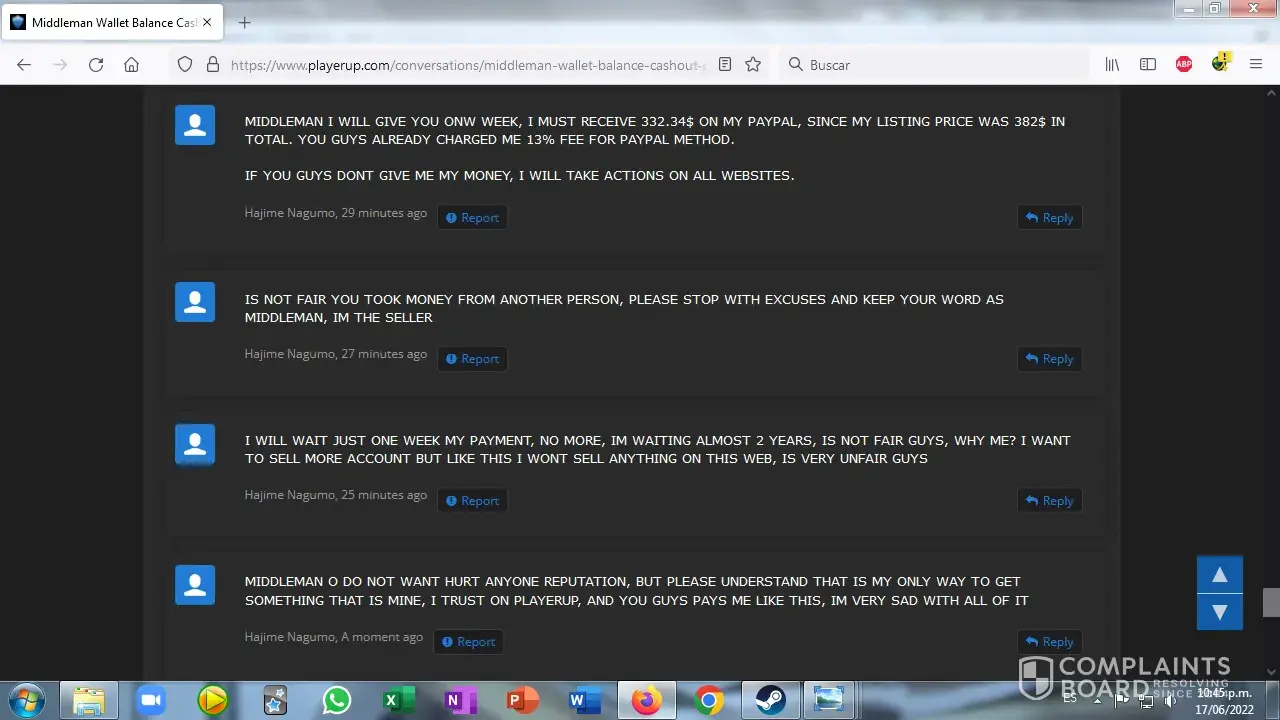Viewport: 1280px width, 720px height.
Task: Launch Excel from the taskbar
Action: 399,700
